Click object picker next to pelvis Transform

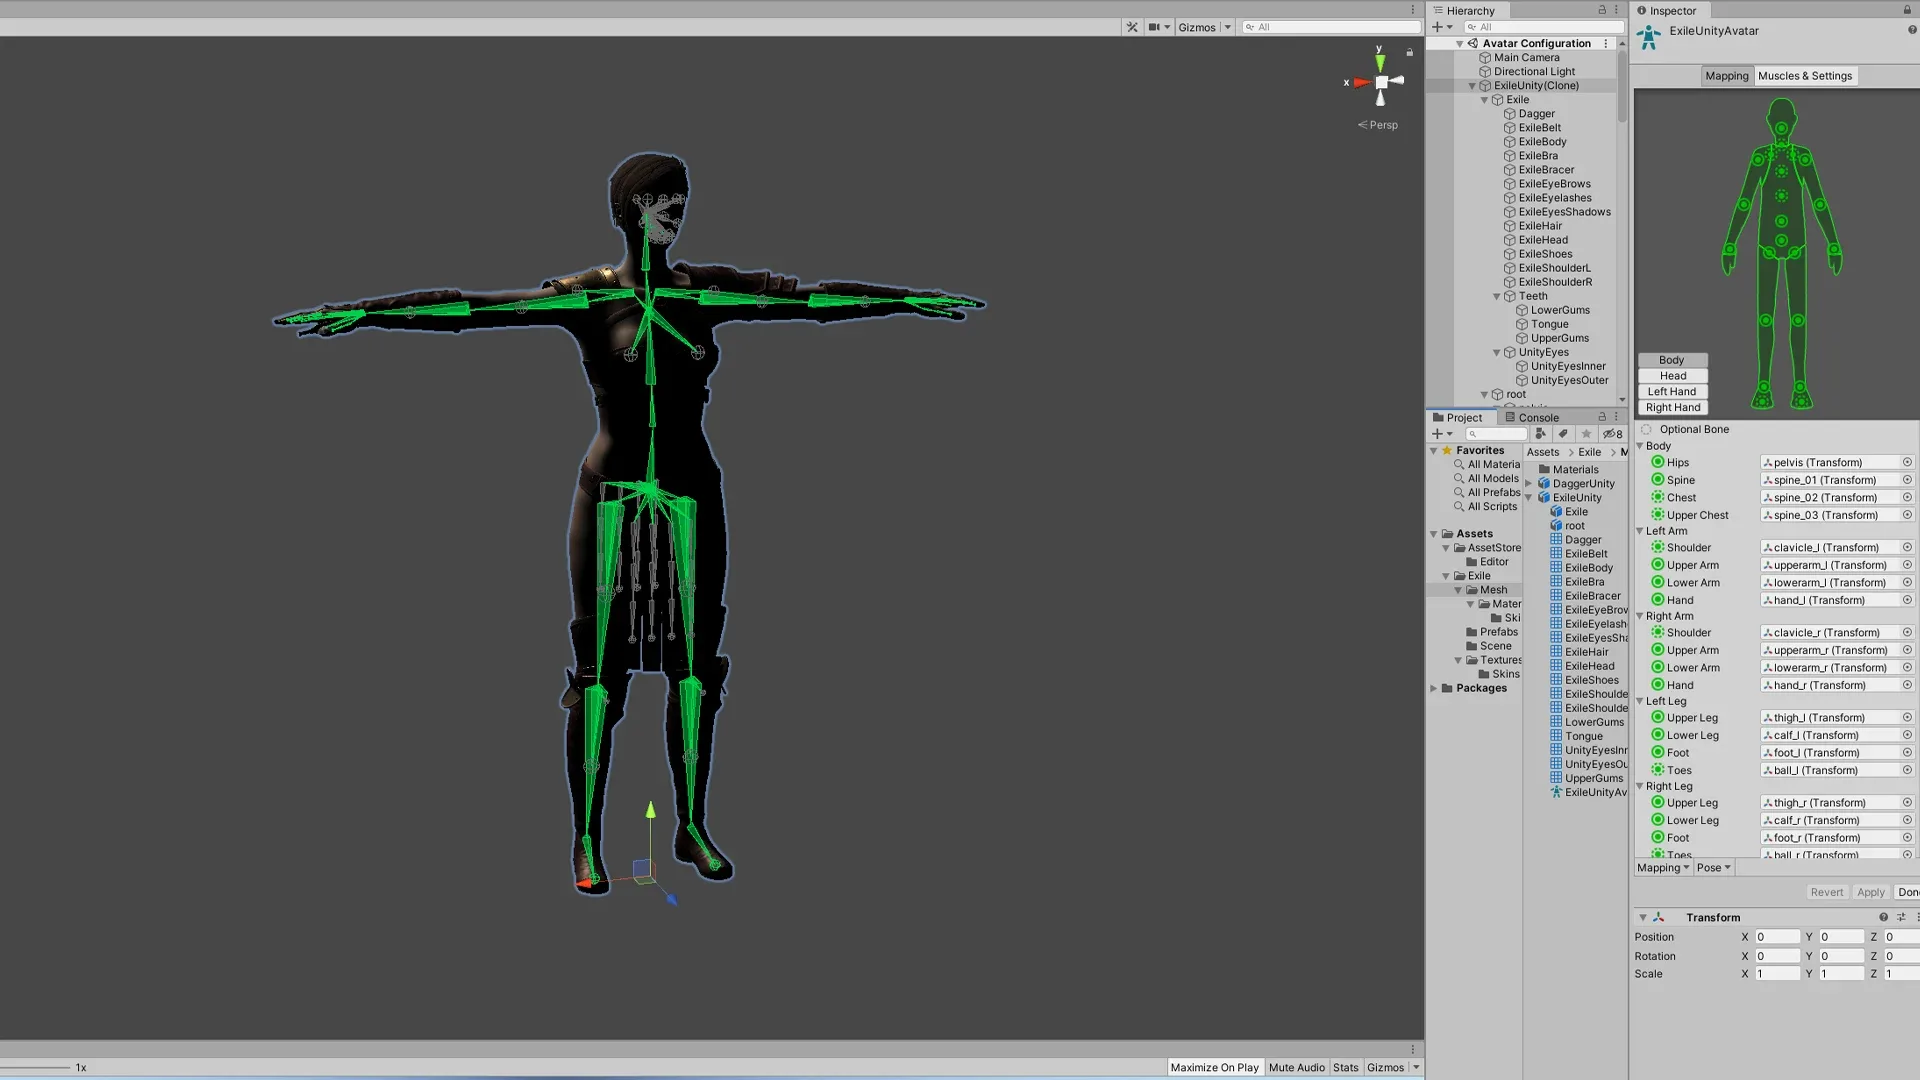point(1907,462)
